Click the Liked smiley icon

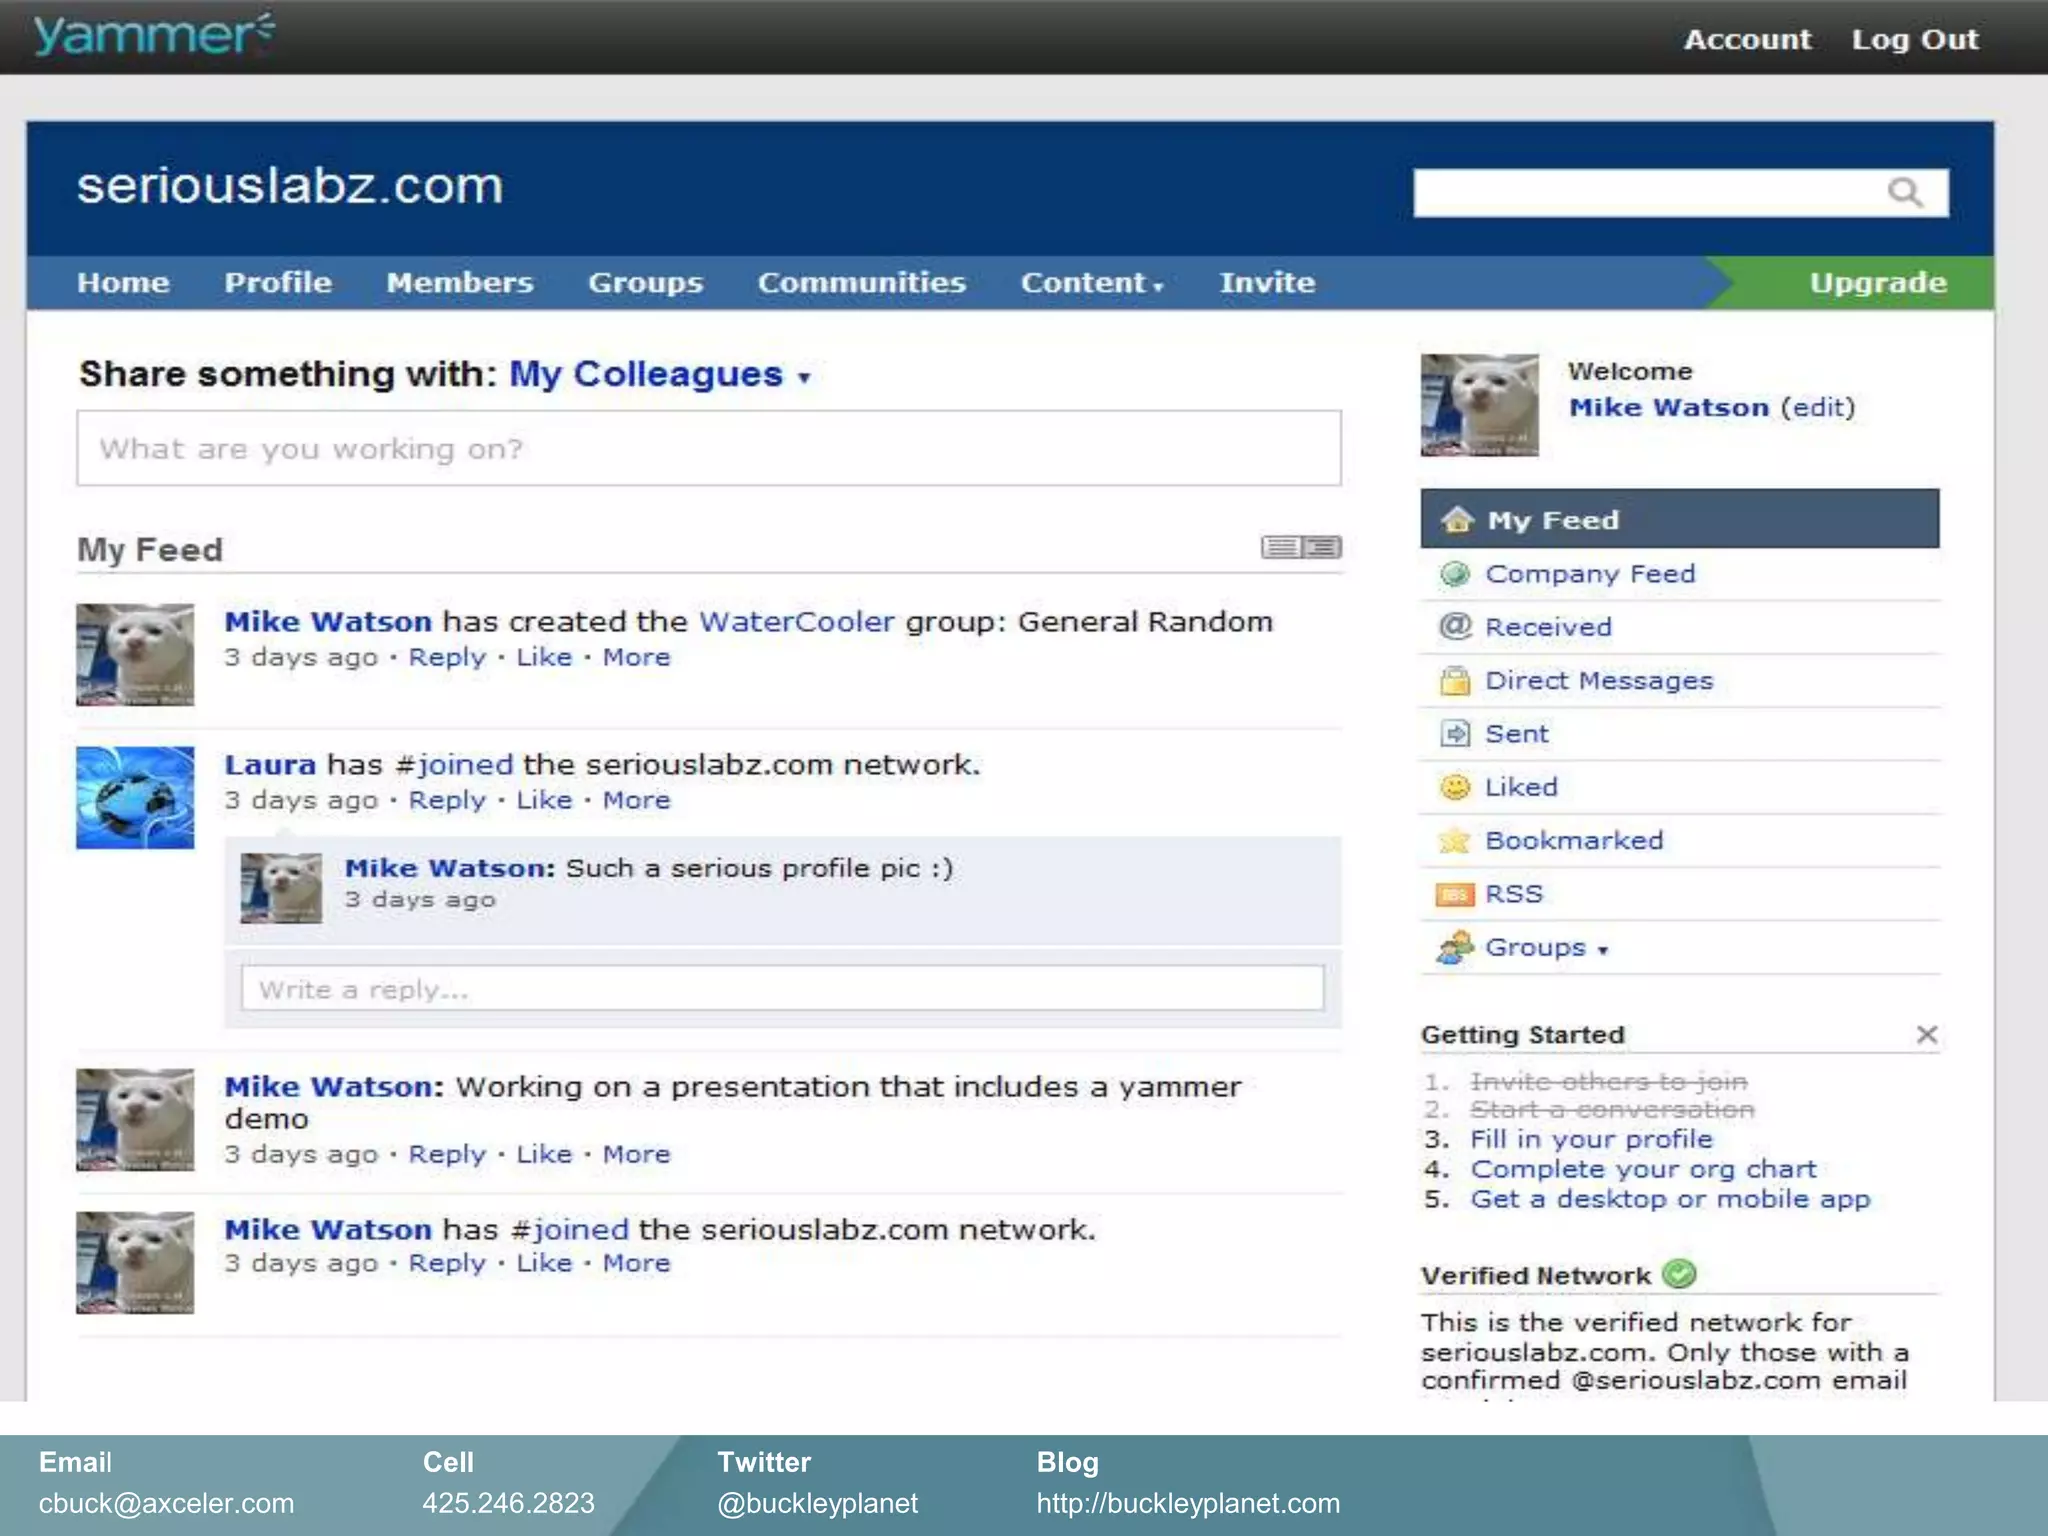[1455, 787]
